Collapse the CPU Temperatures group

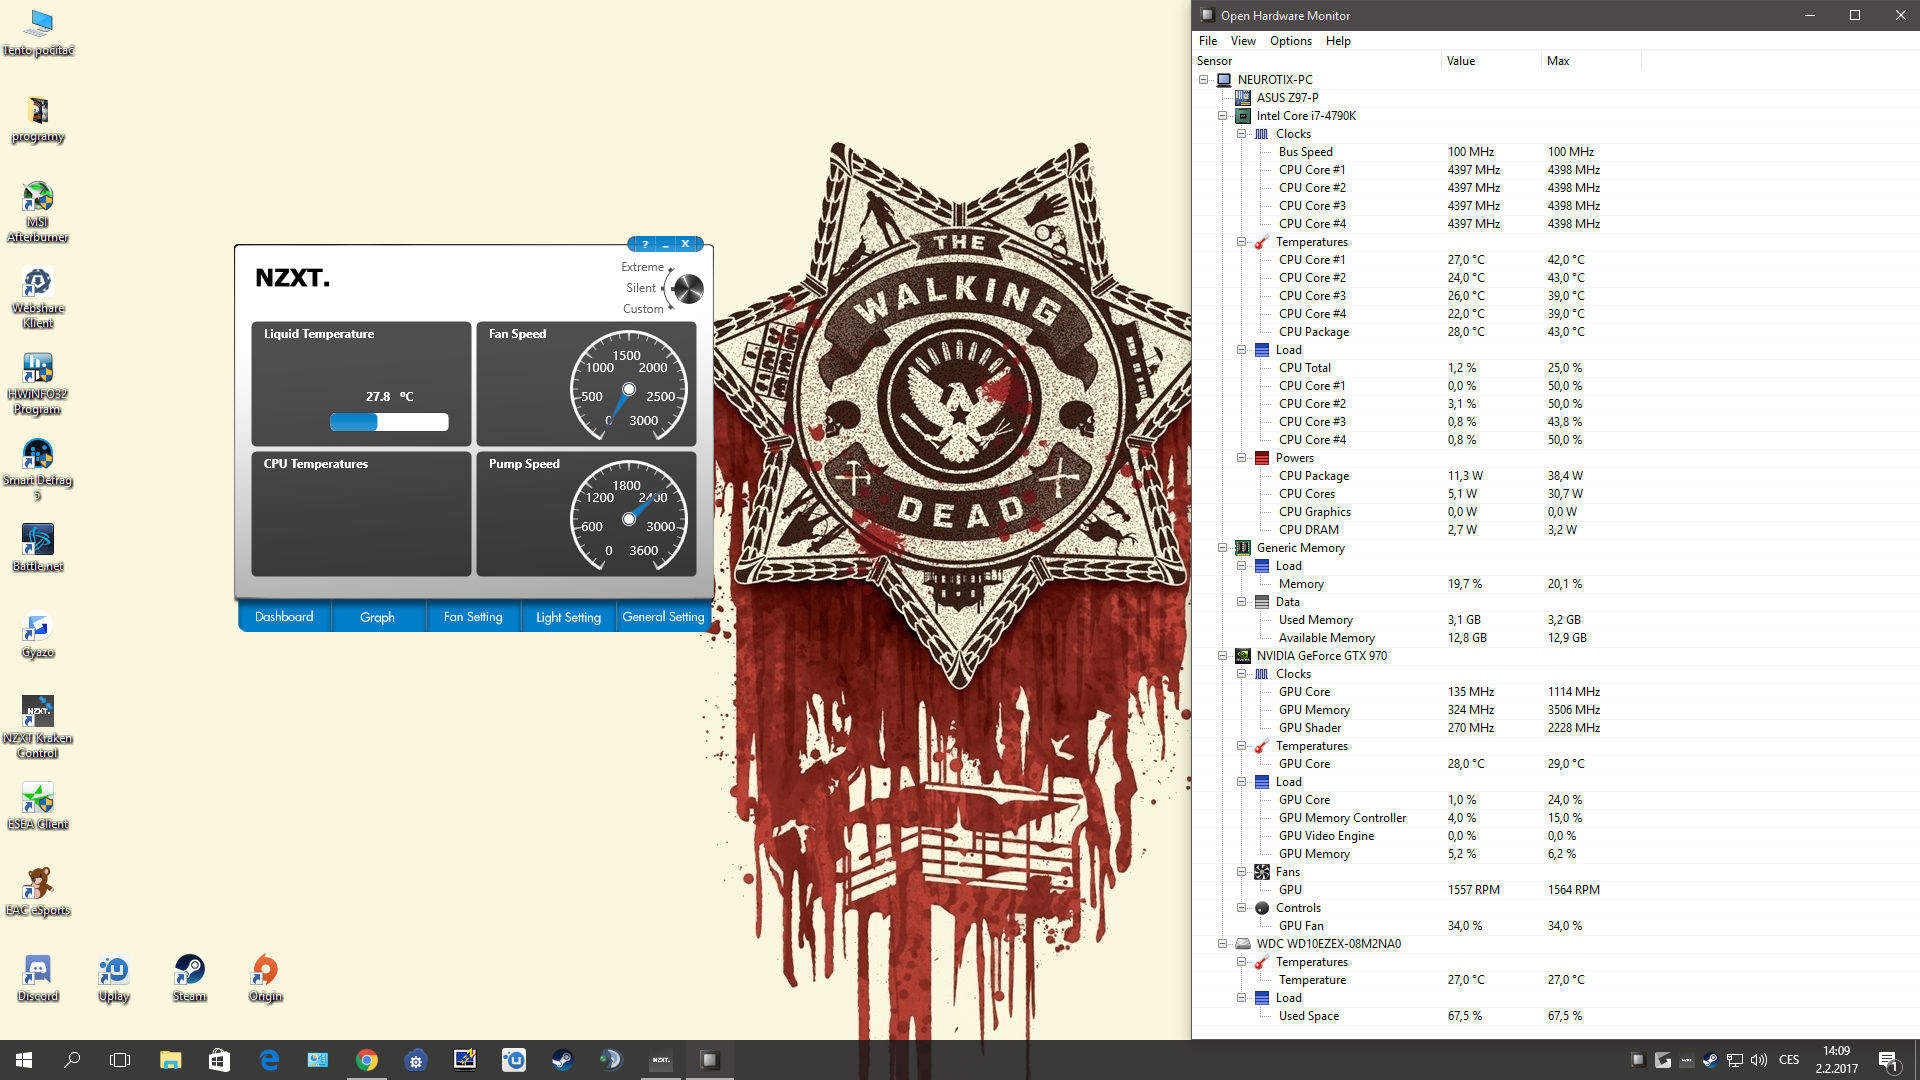click(1241, 242)
